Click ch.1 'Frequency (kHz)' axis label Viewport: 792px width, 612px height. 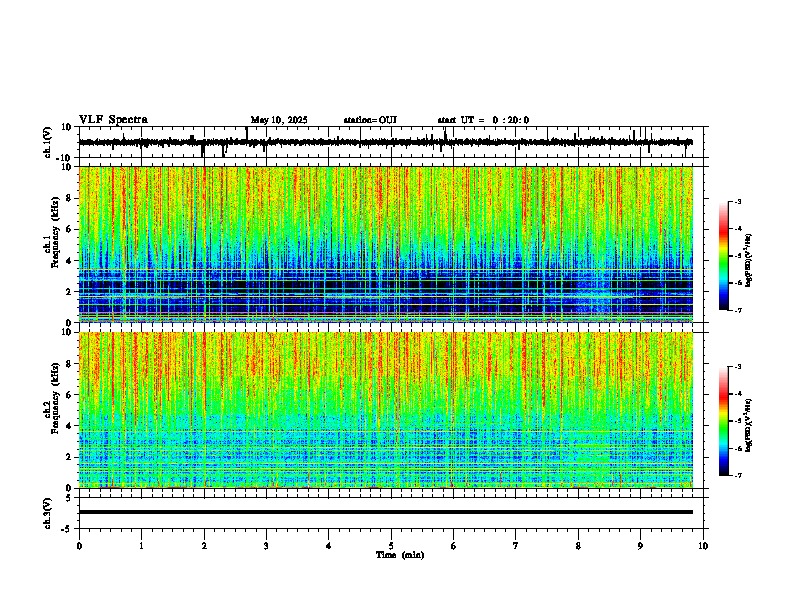click(54, 232)
